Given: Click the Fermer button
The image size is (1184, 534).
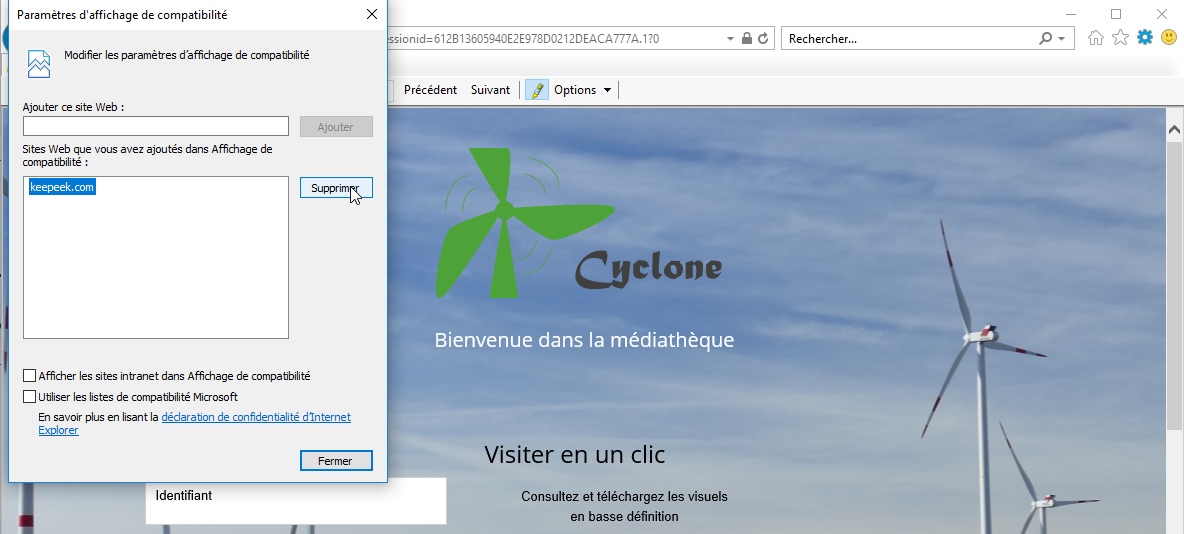Looking at the screenshot, I should (336, 461).
